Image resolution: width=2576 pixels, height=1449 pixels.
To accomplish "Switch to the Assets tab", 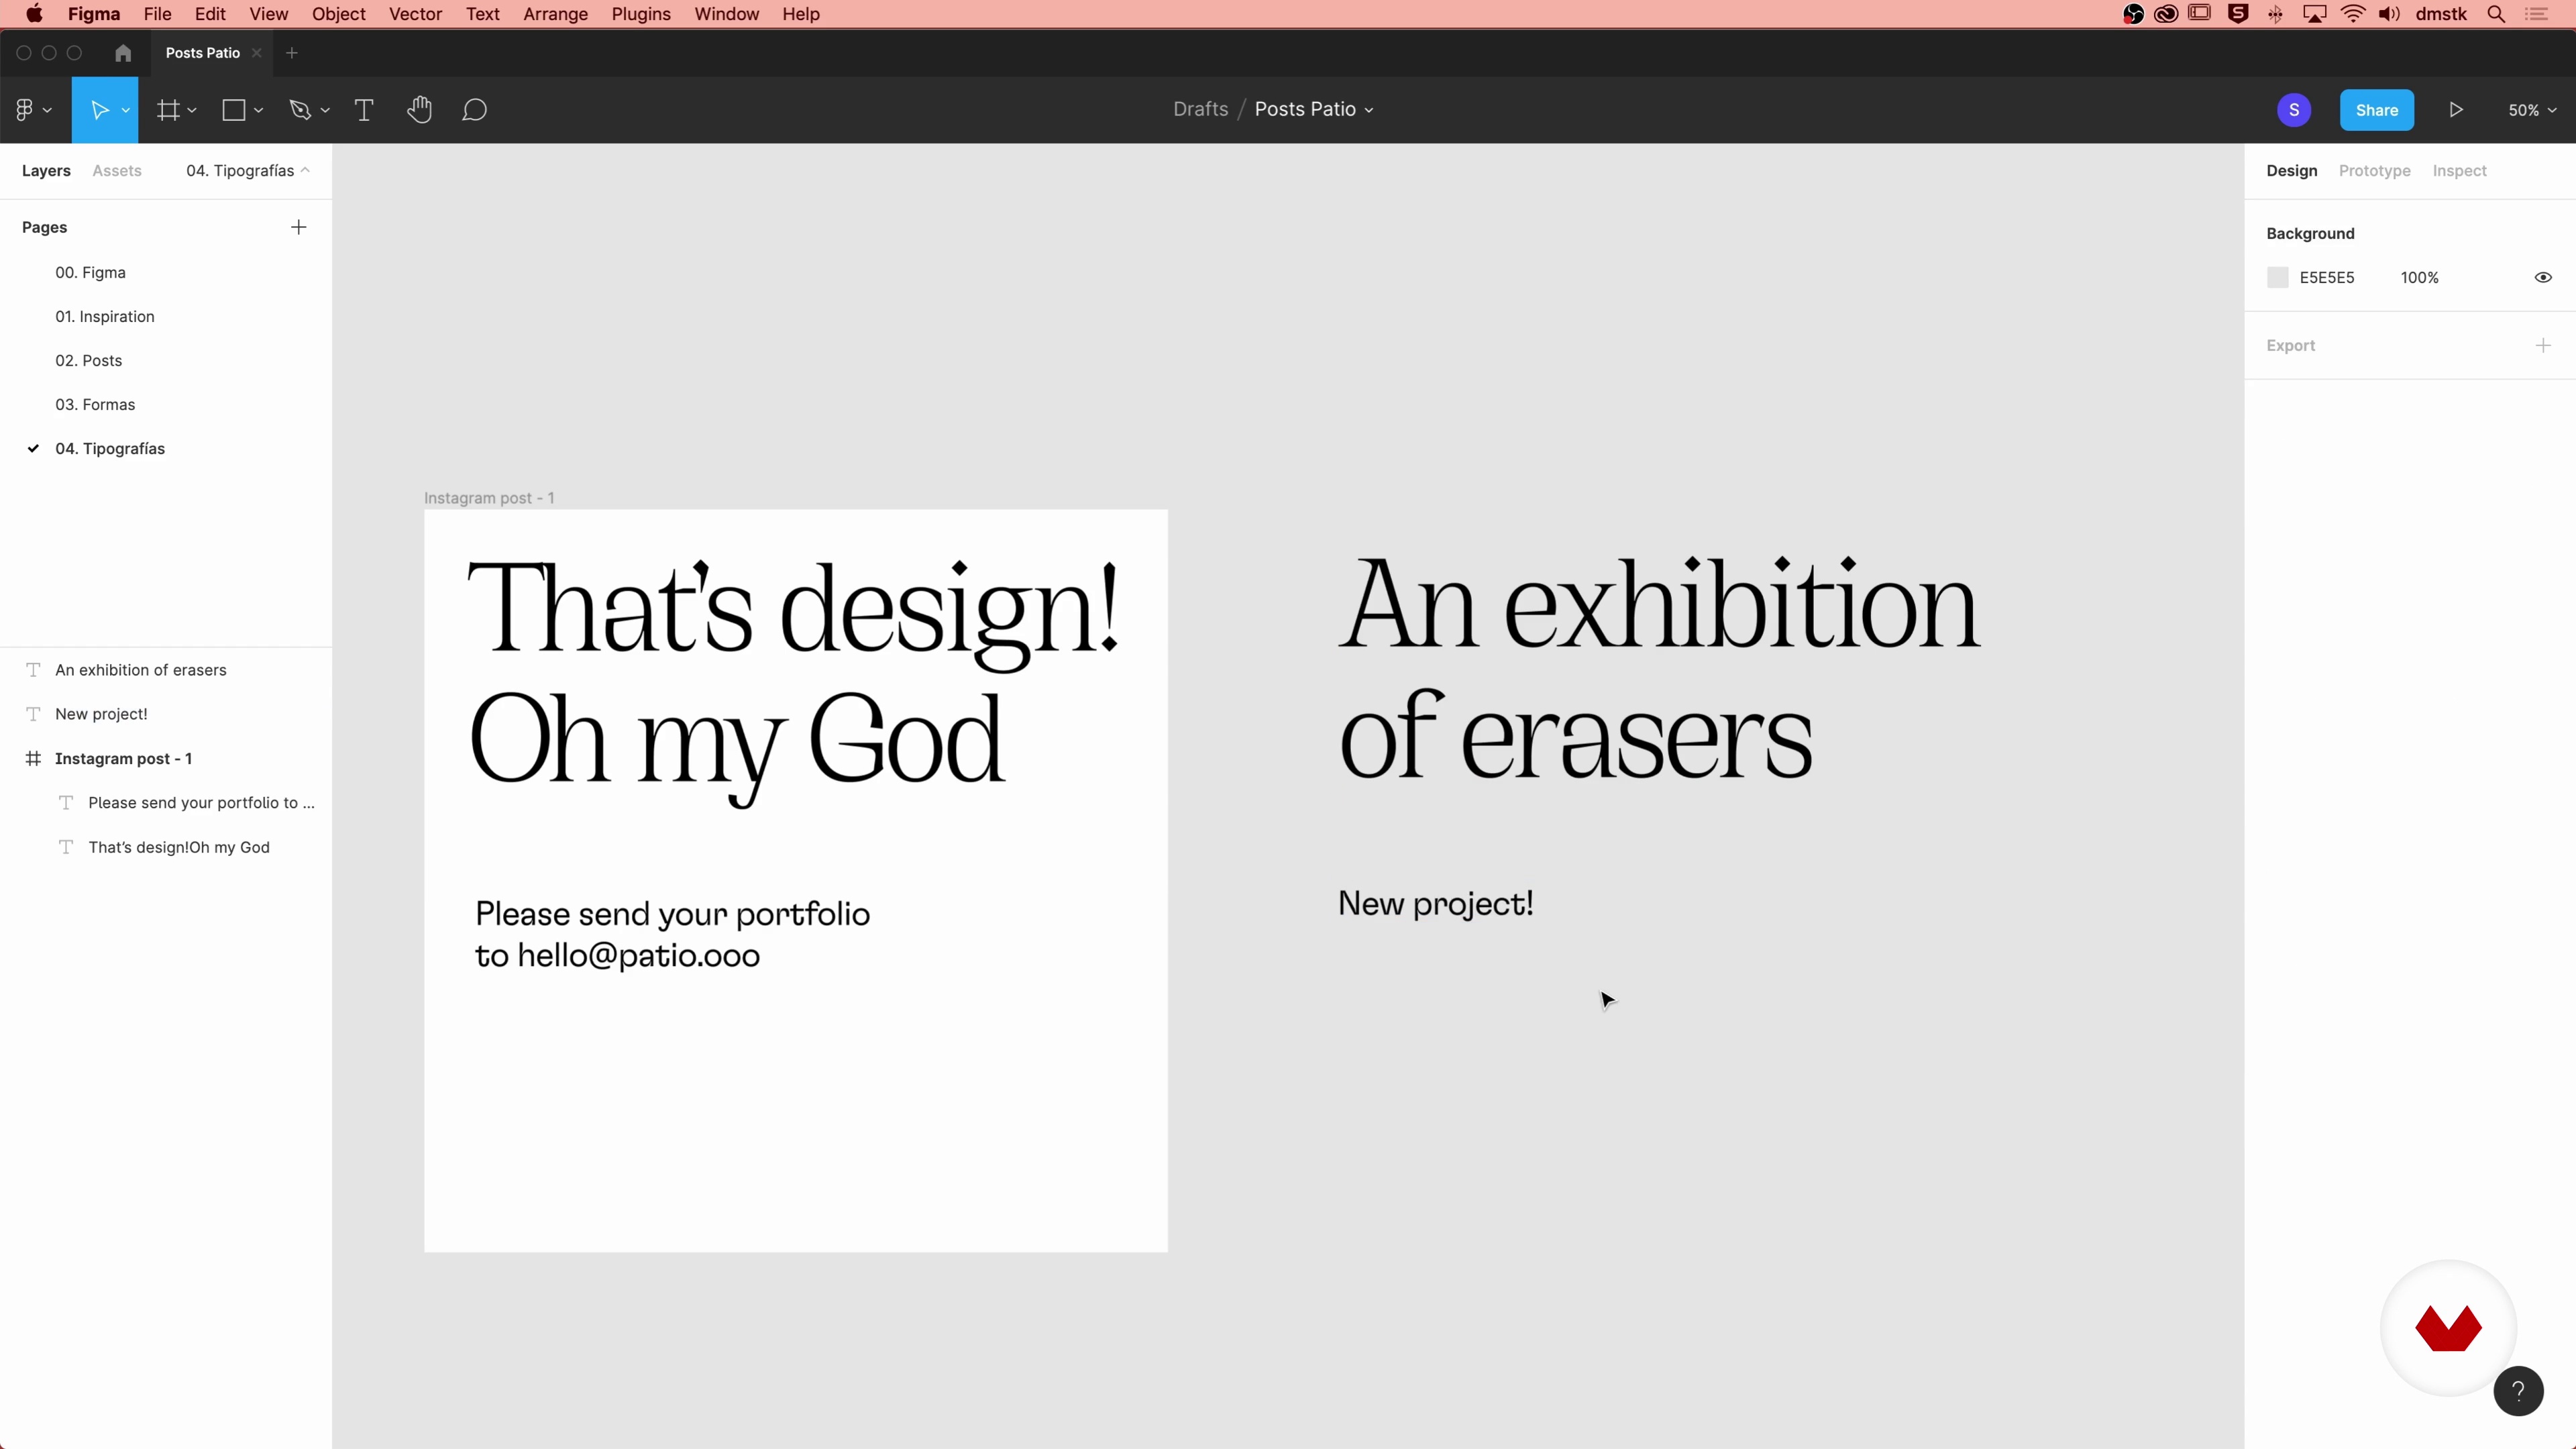I will click(117, 171).
